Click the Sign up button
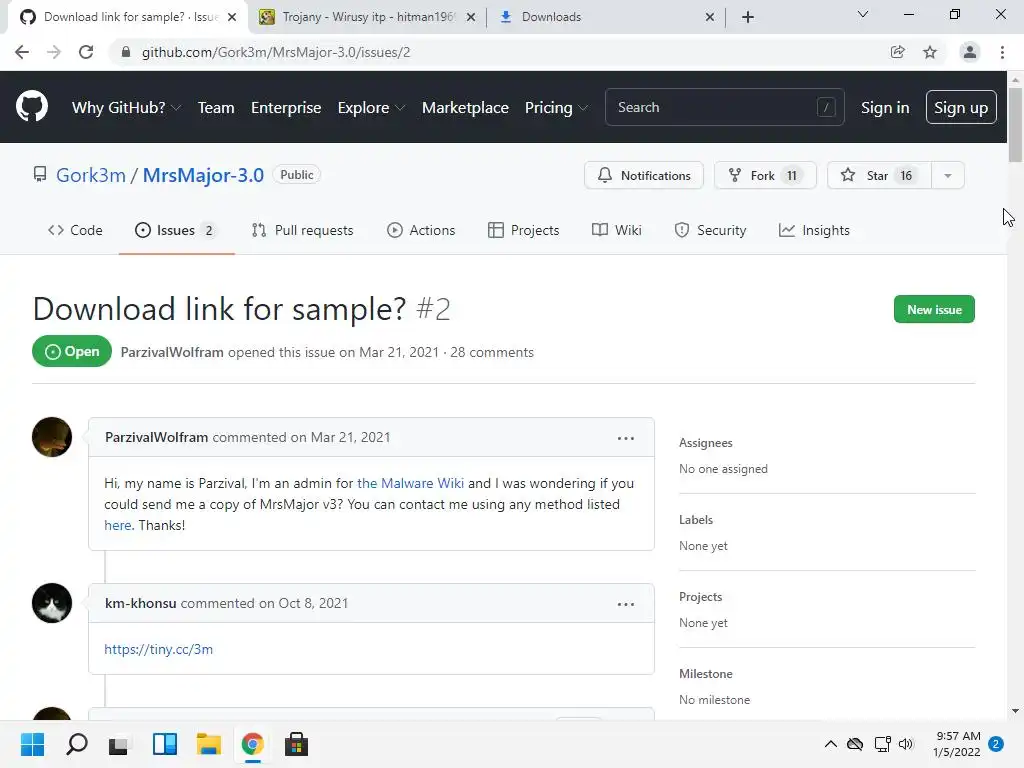The height and width of the screenshot is (768, 1024). 961,107
